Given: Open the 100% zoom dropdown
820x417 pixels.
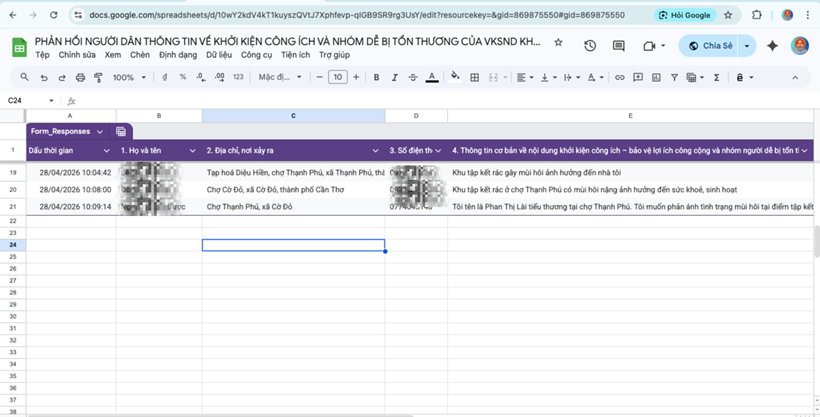Looking at the screenshot, I should [128, 77].
